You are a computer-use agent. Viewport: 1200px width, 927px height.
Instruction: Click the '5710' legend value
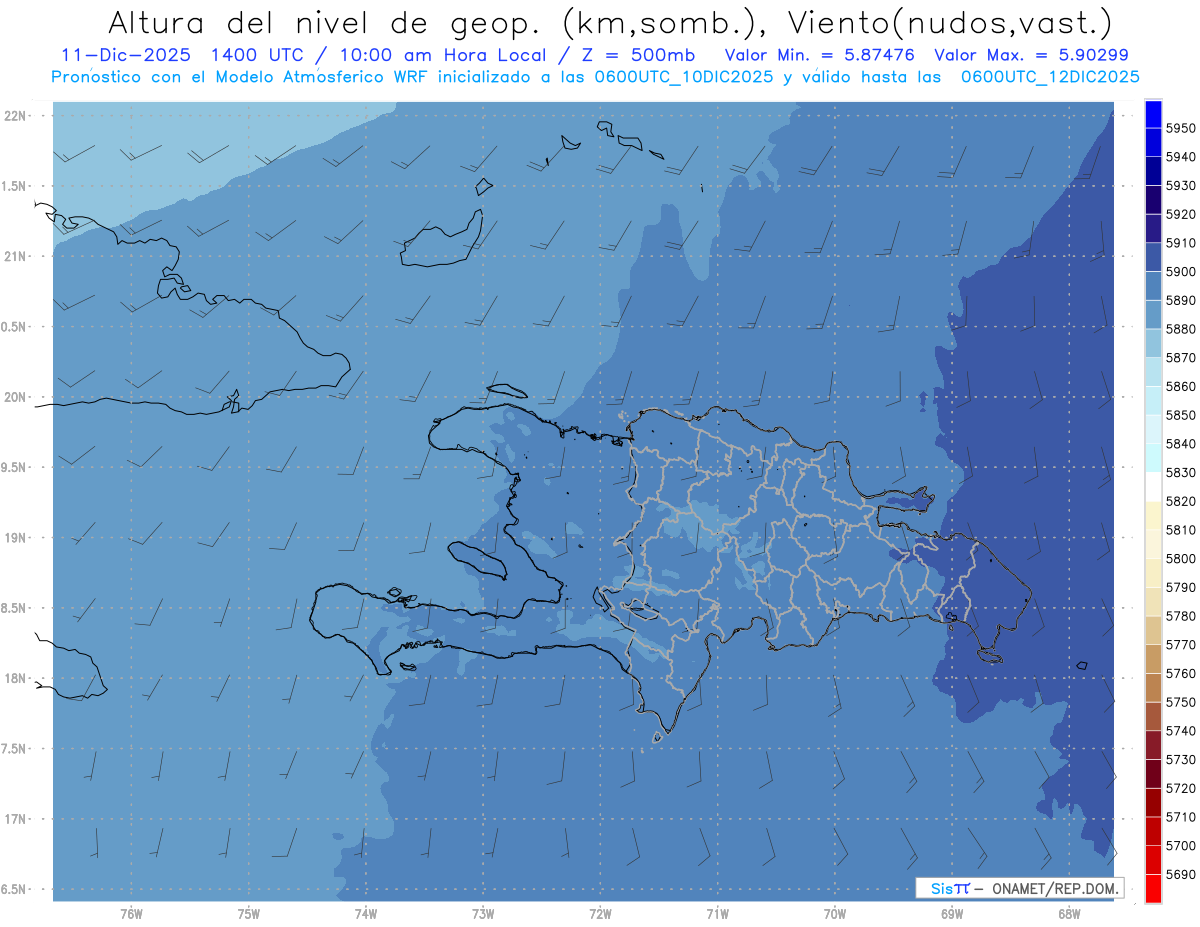(1180, 817)
